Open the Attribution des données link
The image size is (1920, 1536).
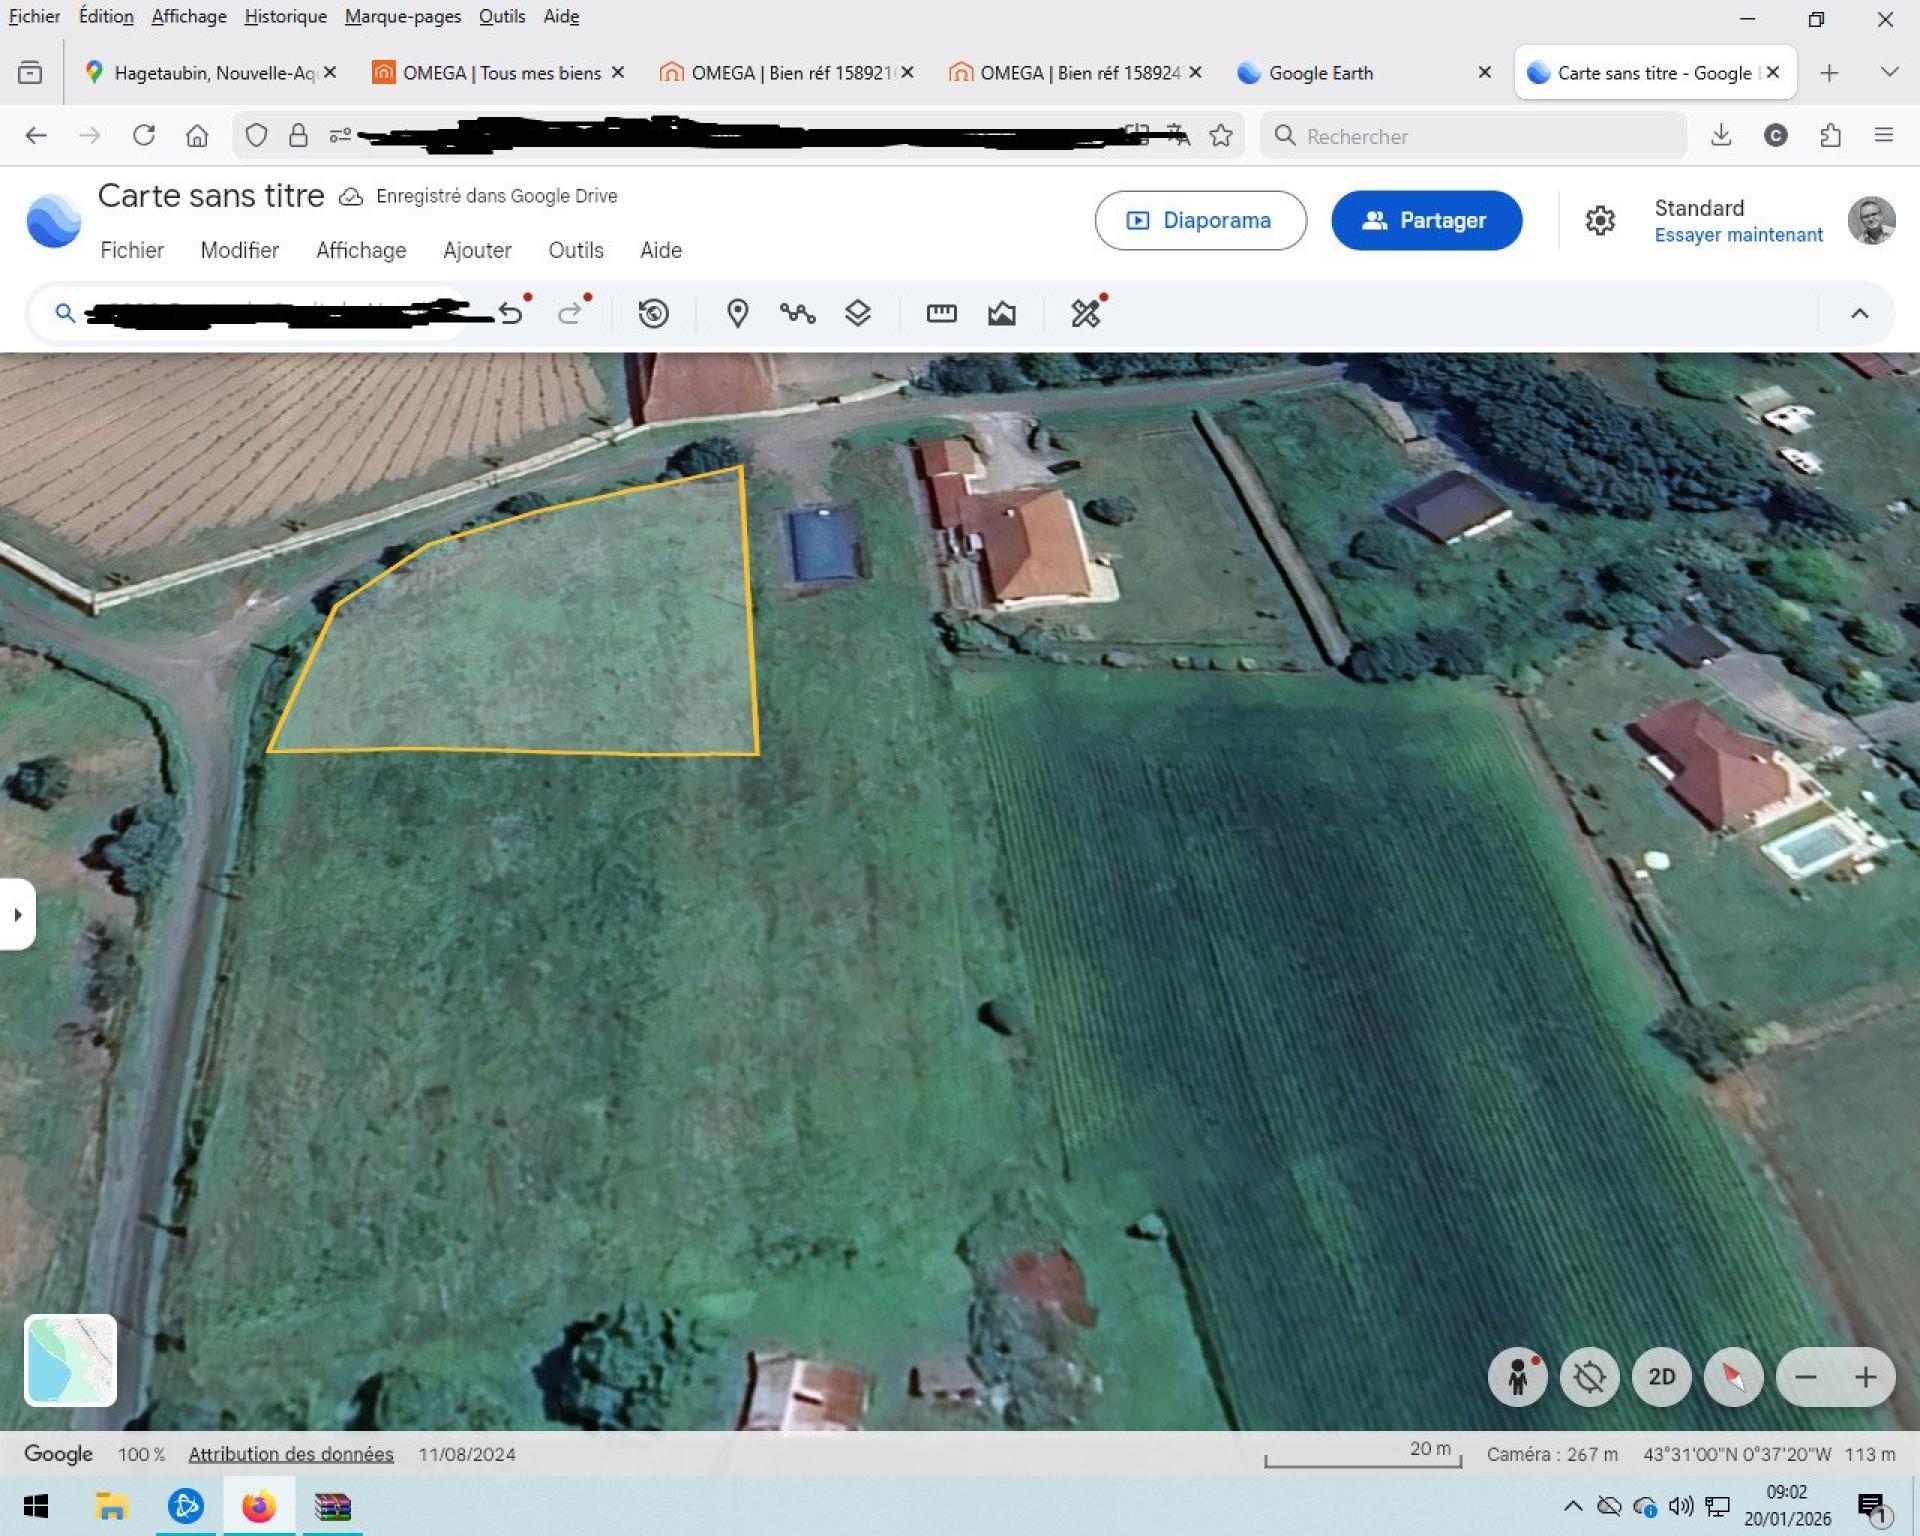click(291, 1454)
